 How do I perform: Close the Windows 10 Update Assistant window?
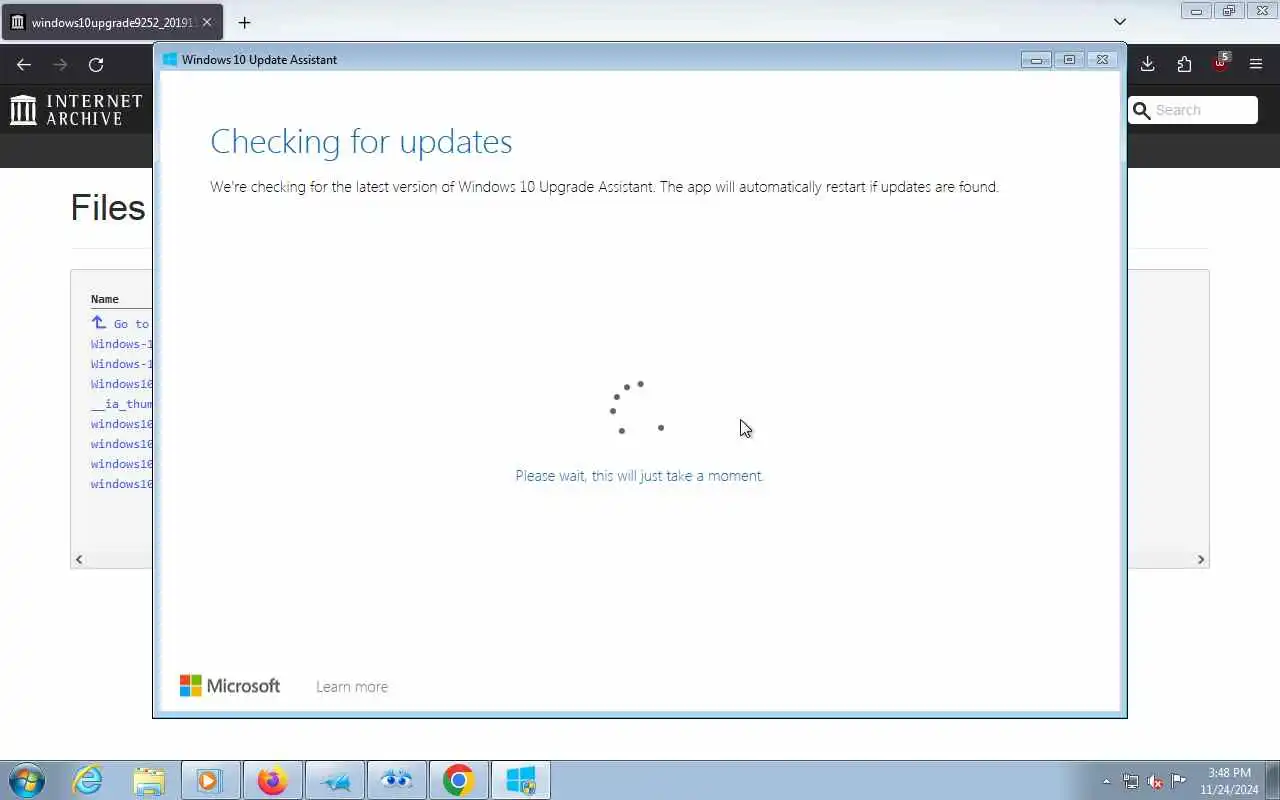coord(1102,60)
